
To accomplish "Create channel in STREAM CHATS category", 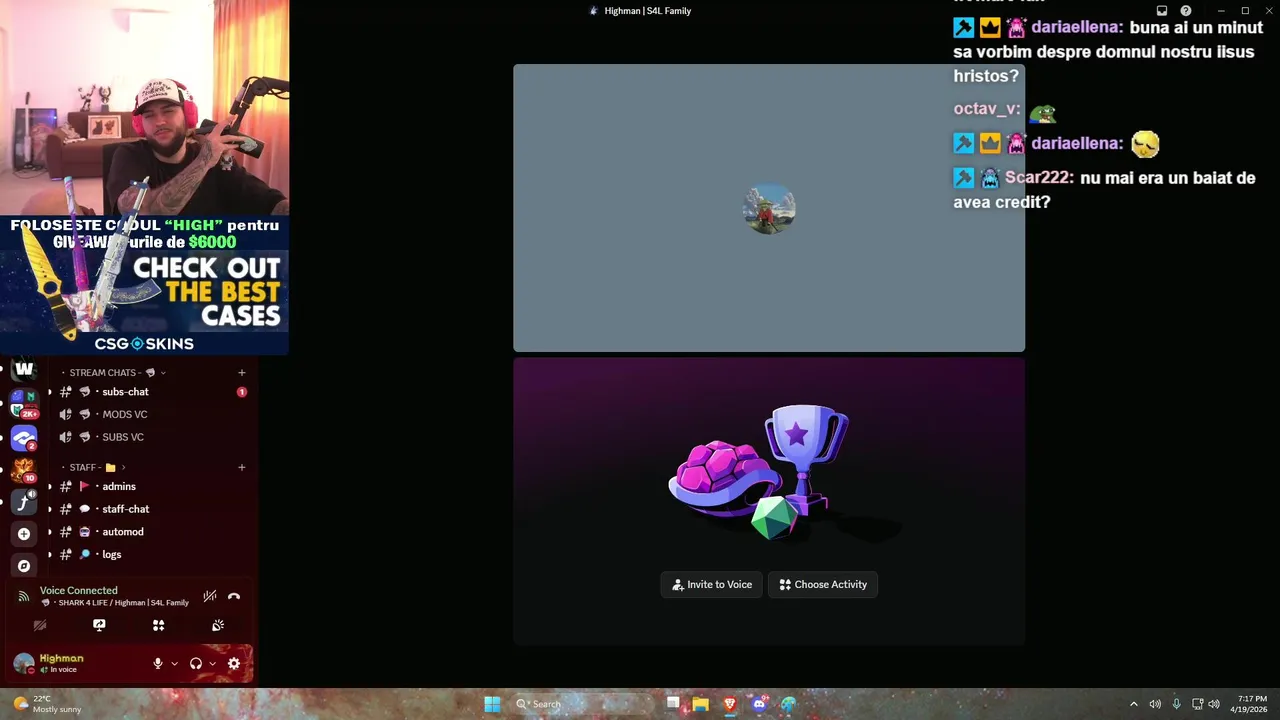I will click(241, 373).
